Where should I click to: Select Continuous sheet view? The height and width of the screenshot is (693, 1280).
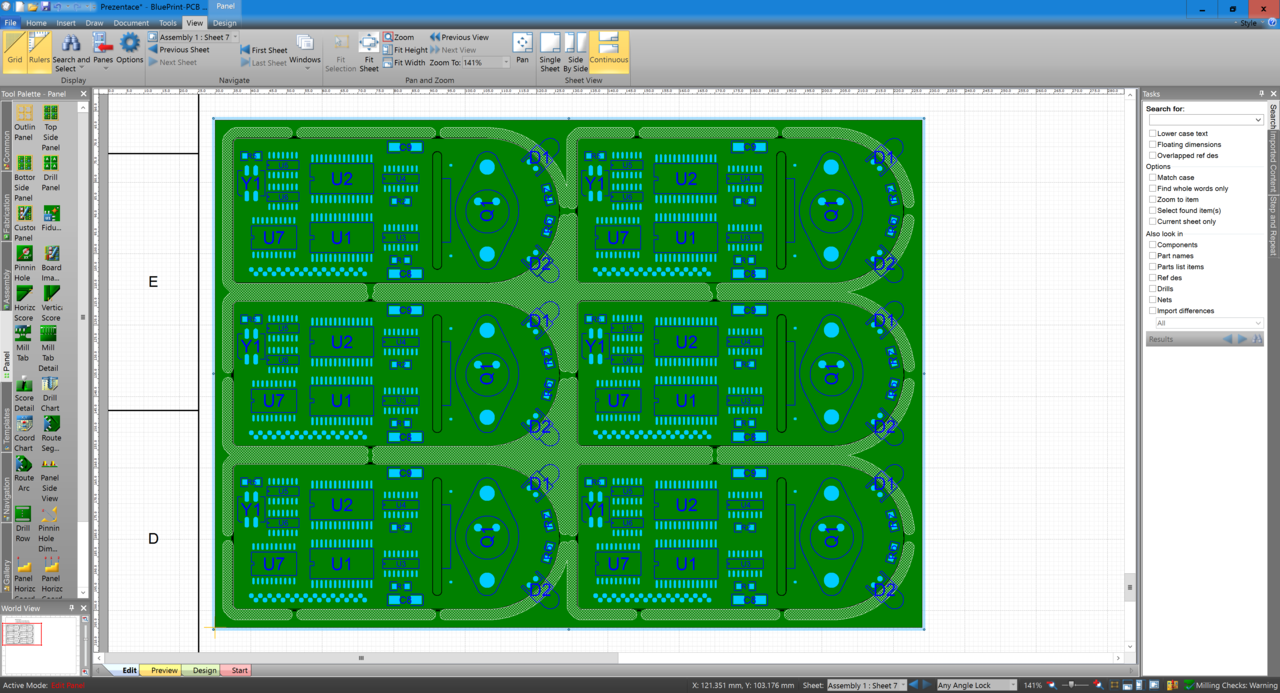609,50
